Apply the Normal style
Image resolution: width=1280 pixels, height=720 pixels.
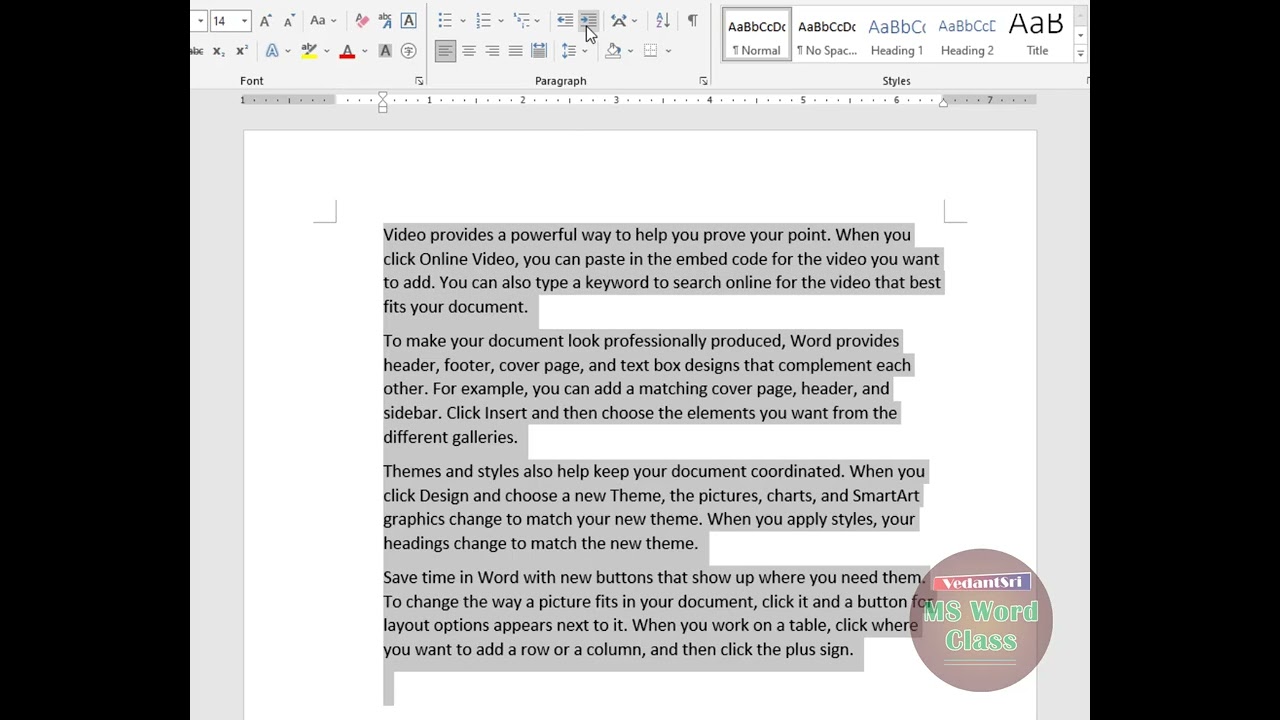coord(757,34)
